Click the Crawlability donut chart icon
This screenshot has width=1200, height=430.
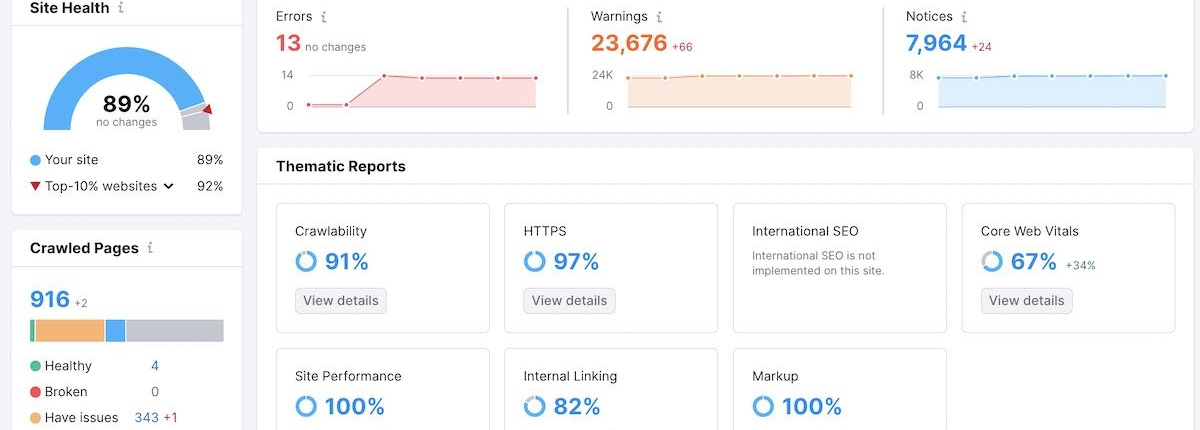306,262
